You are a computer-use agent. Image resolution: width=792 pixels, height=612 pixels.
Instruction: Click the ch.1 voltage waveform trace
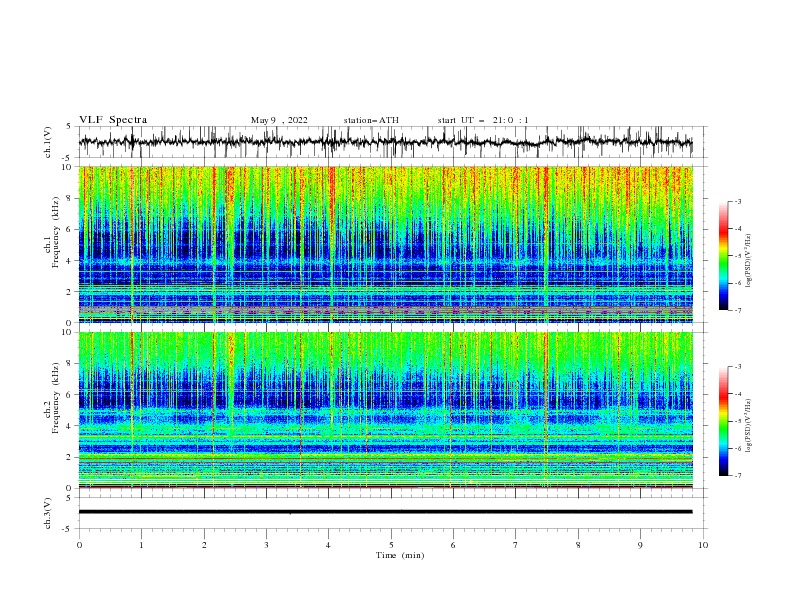385,142
